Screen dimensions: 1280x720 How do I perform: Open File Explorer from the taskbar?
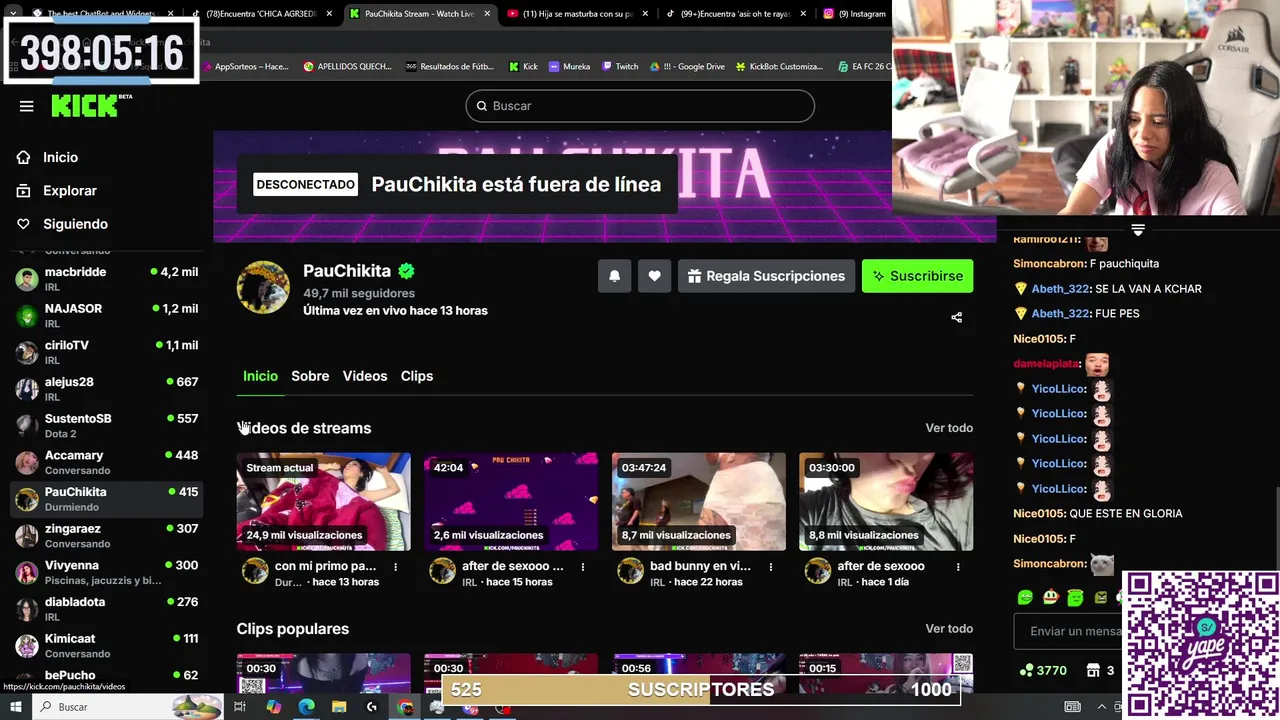tap(339, 707)
